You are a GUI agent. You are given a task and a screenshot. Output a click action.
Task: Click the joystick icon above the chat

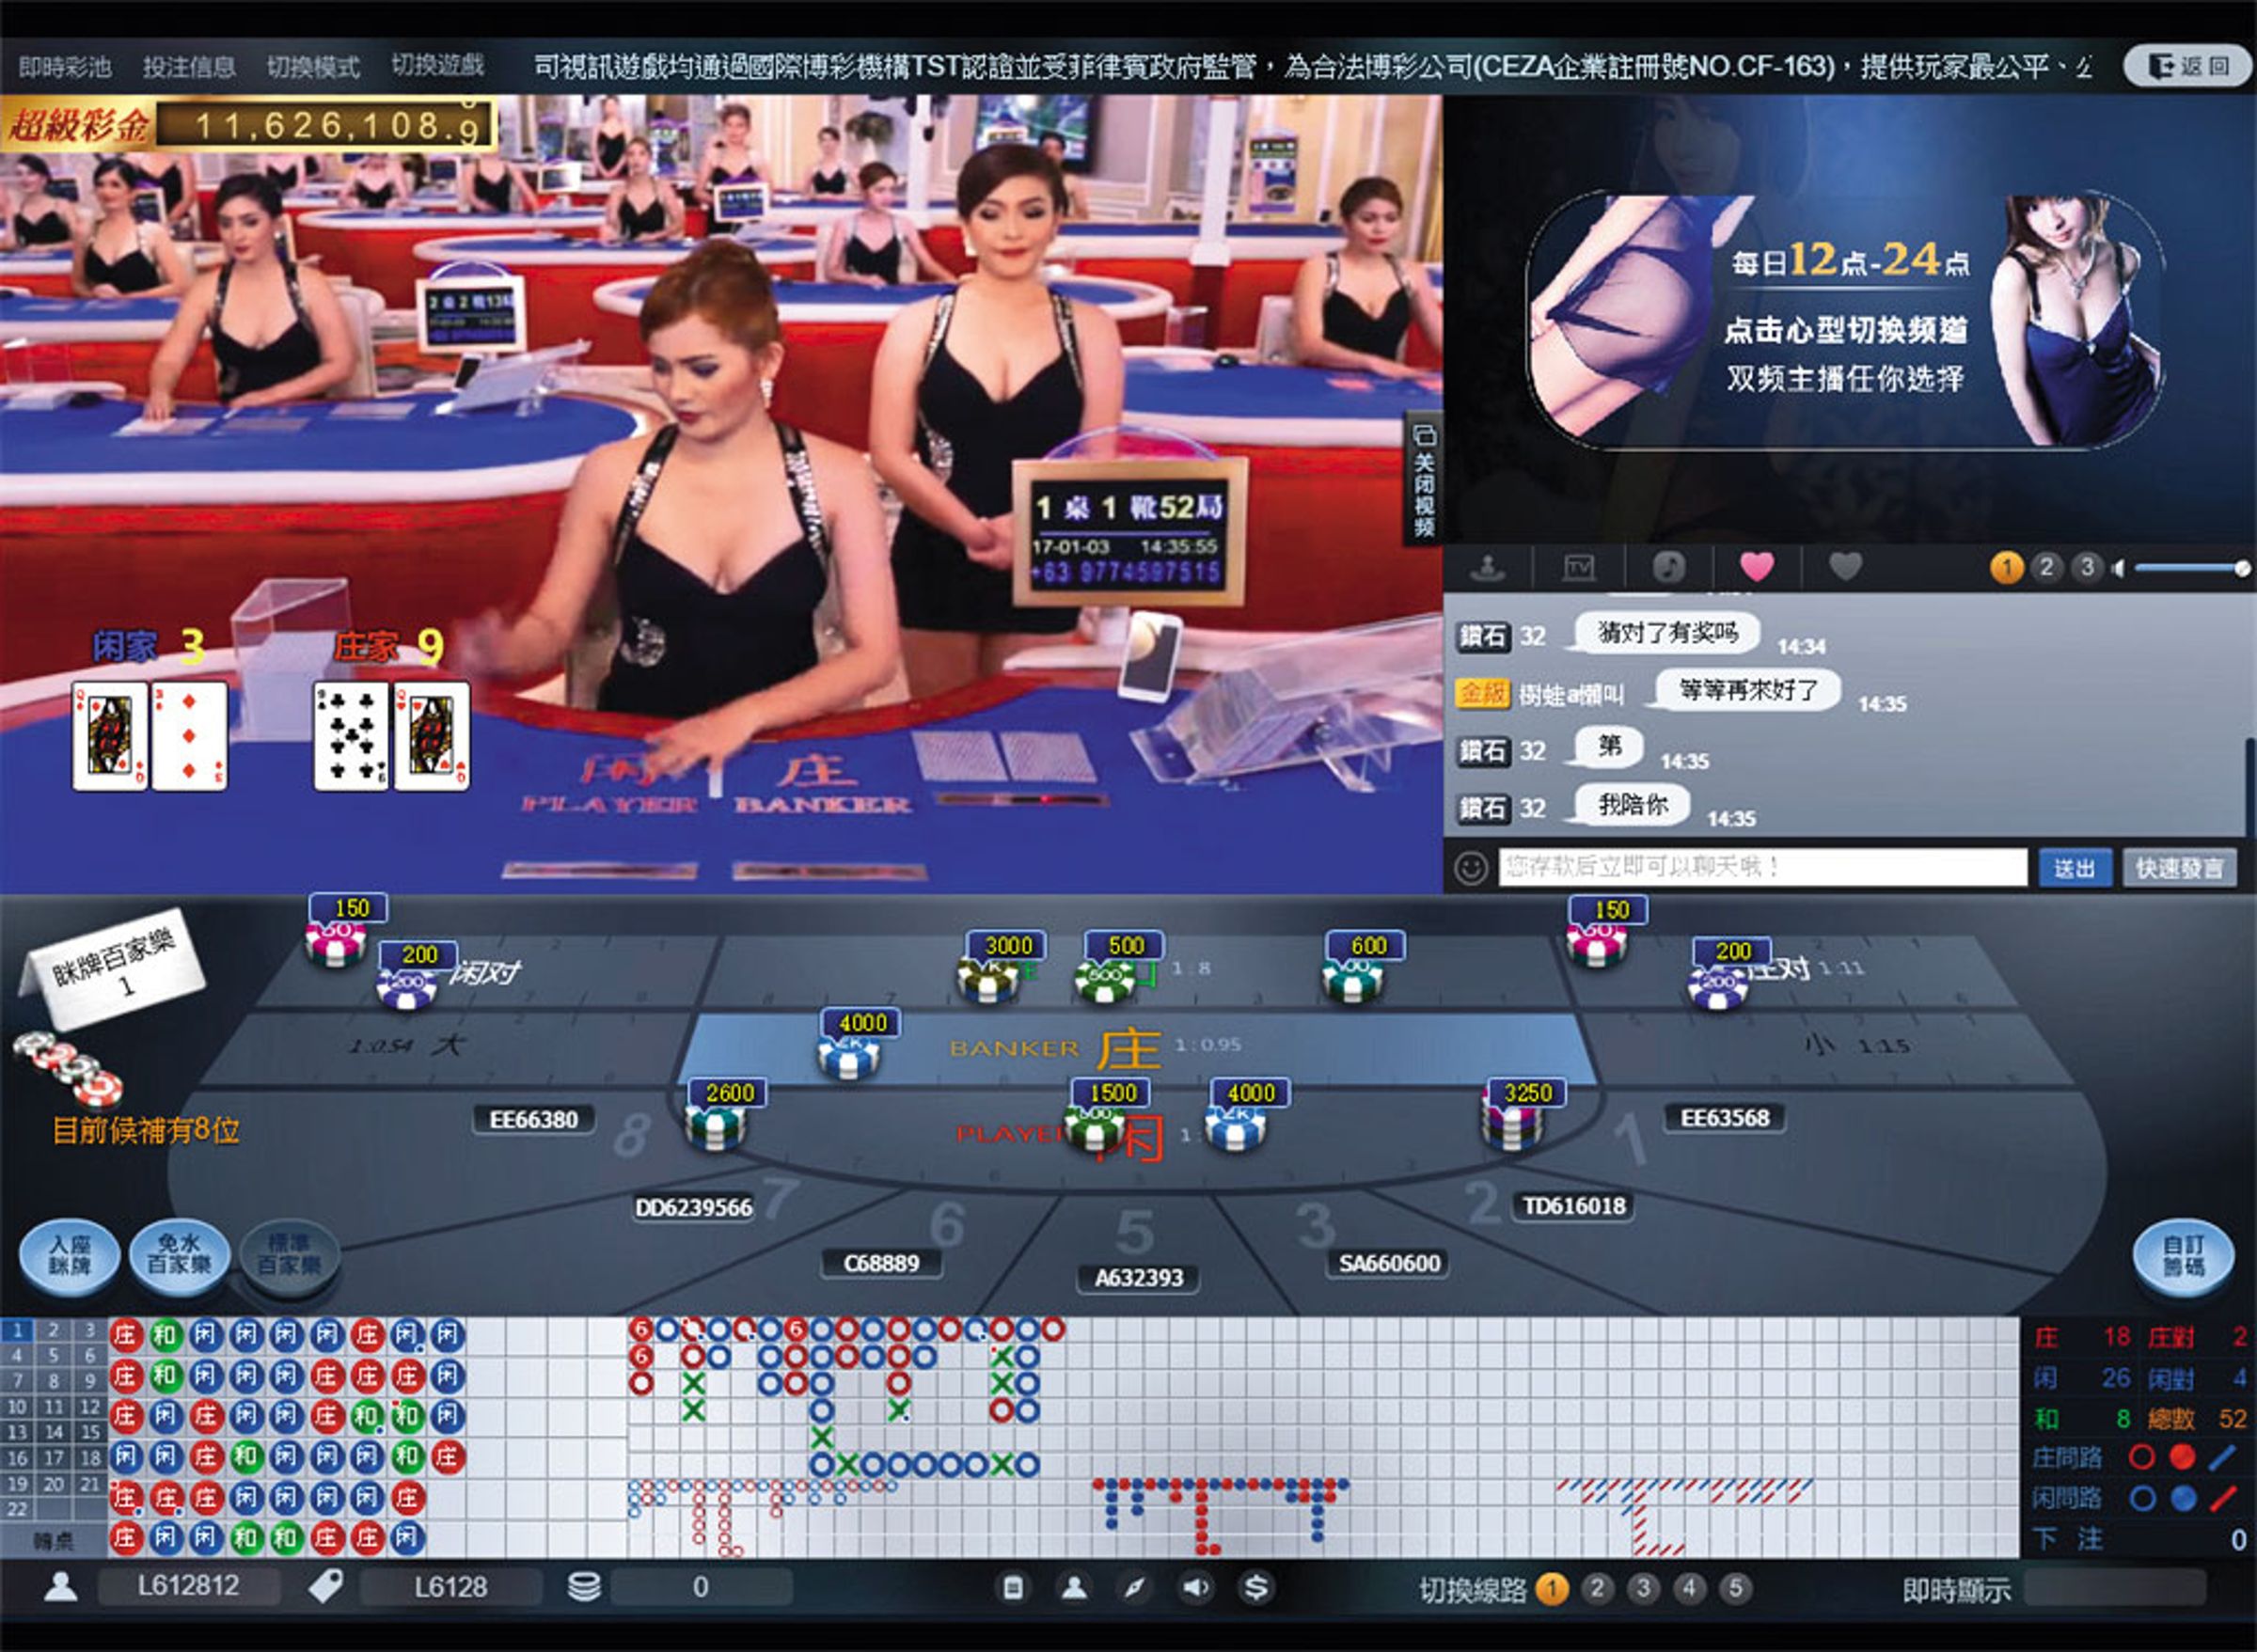[x=1488, y=568]
